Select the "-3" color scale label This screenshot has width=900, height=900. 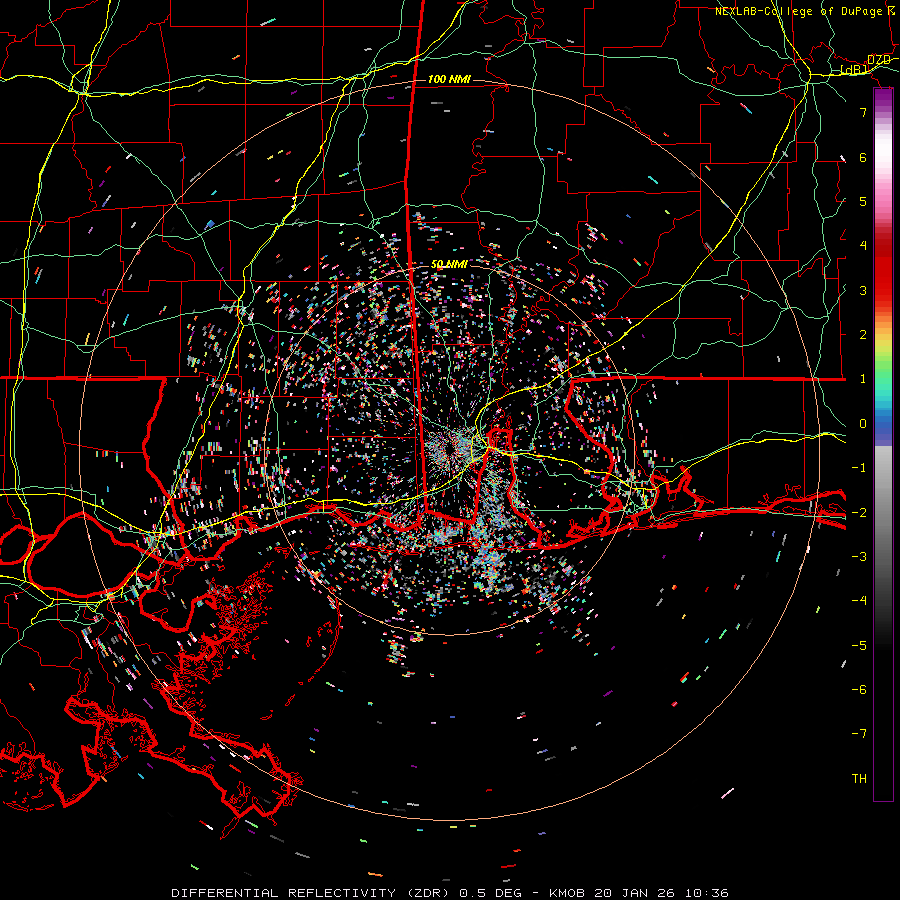coord(859,557)
